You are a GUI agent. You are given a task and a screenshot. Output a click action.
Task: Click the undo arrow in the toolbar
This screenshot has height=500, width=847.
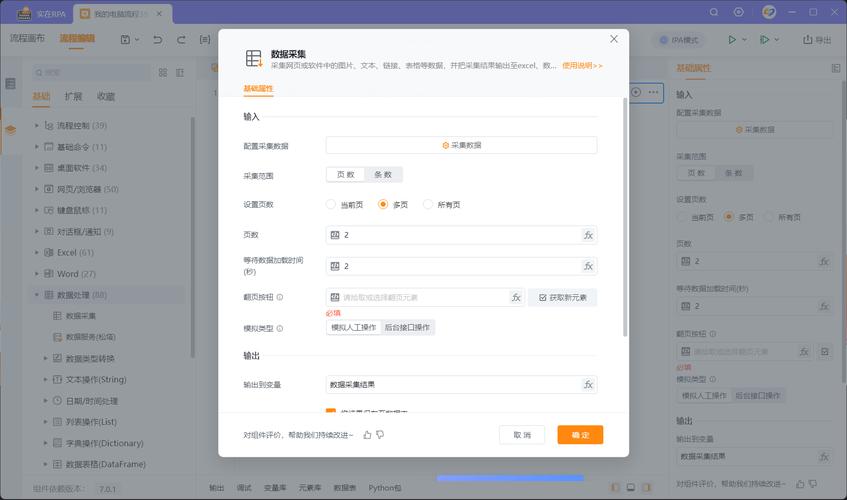click(158, 39)
